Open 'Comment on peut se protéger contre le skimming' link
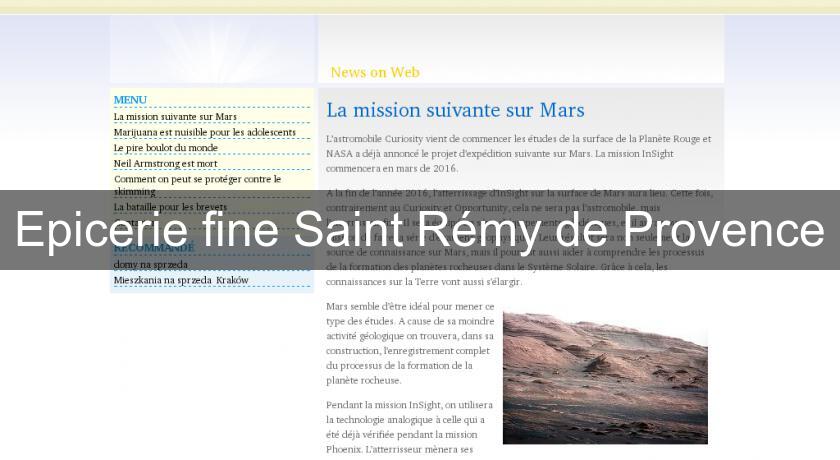The width and height of the screenshot is (840, 460). tap(198, 185)
